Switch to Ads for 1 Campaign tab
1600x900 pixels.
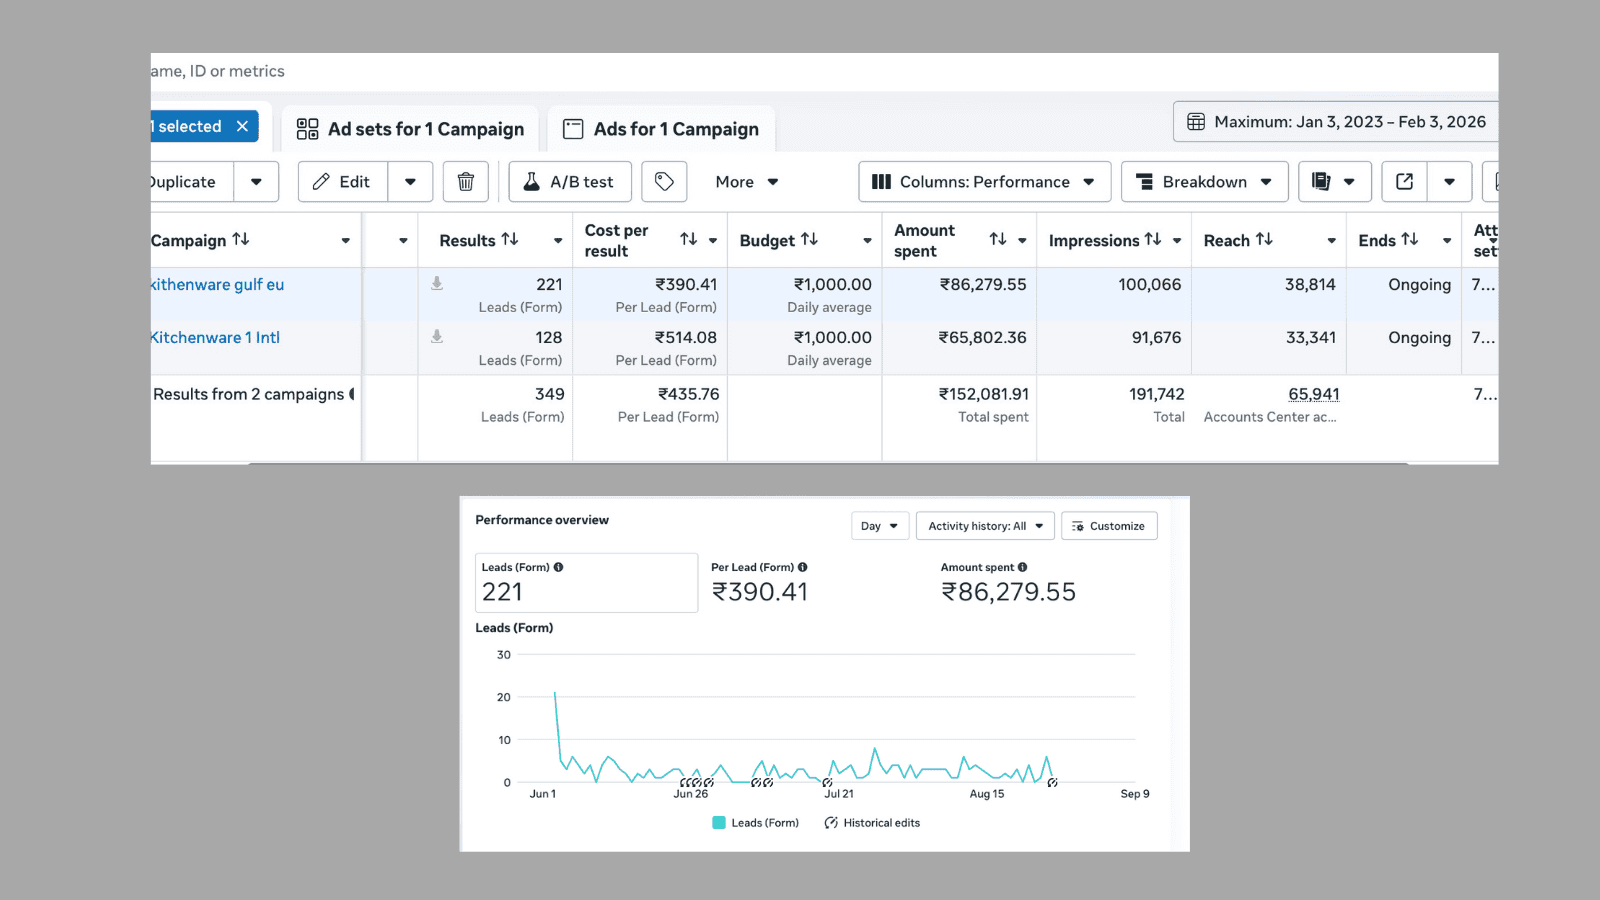[661, 129]
